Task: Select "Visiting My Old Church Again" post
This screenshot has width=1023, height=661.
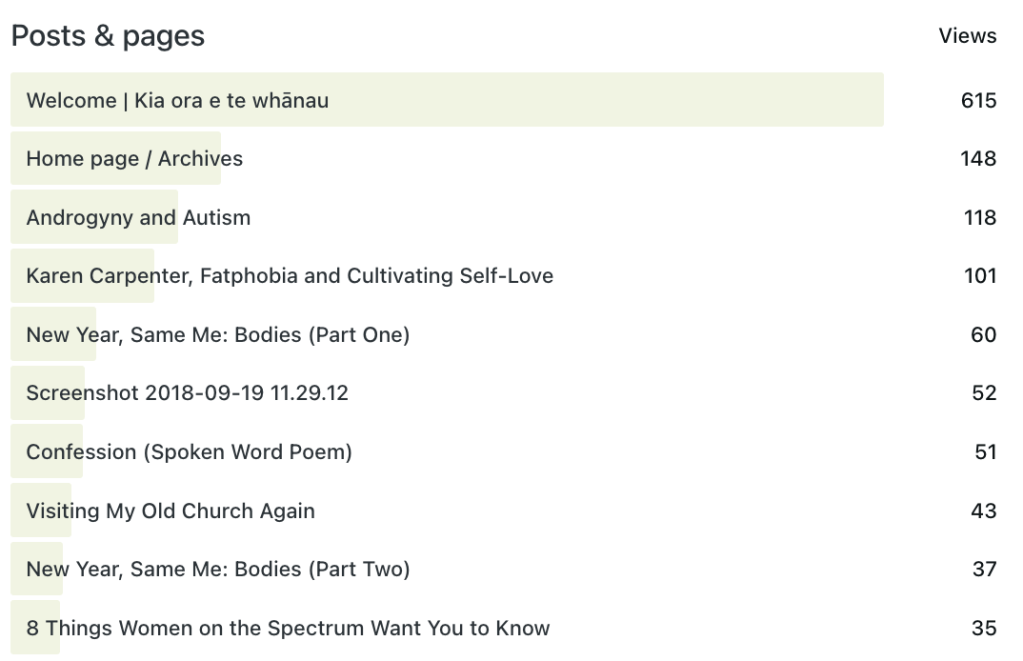Action: [x=170, y=511]
